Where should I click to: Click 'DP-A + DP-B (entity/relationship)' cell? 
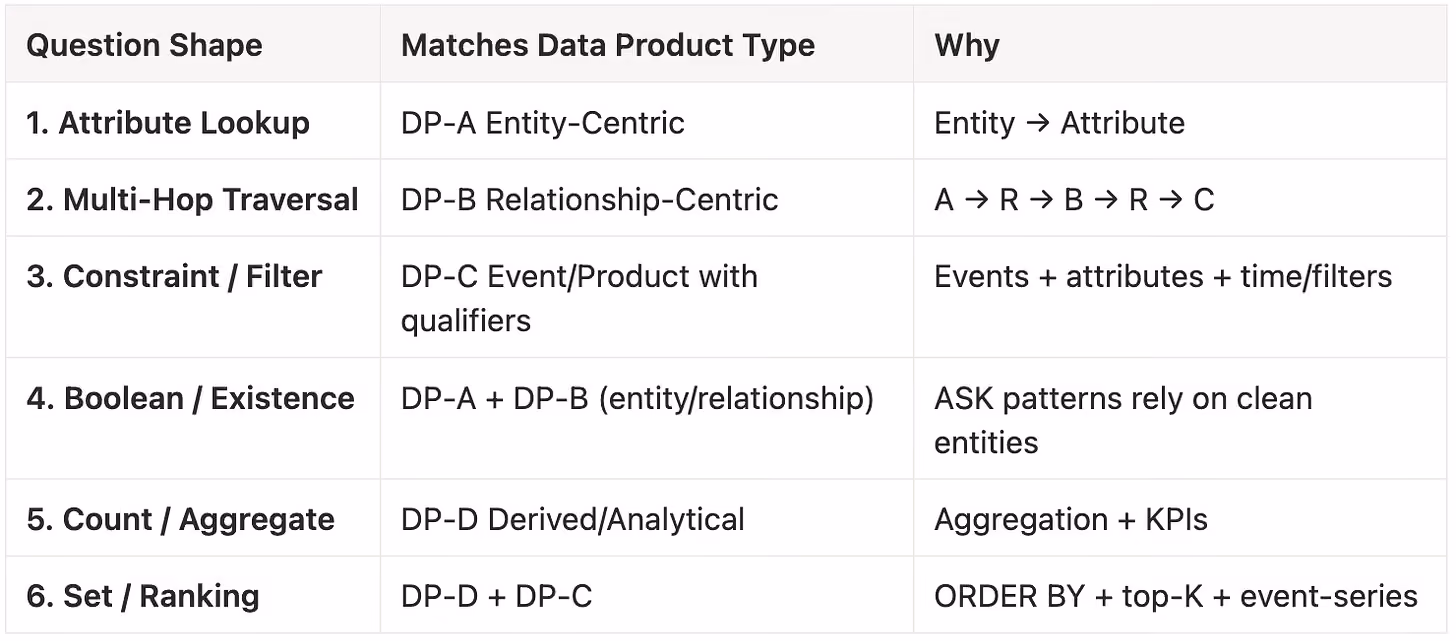coord(647,419)
